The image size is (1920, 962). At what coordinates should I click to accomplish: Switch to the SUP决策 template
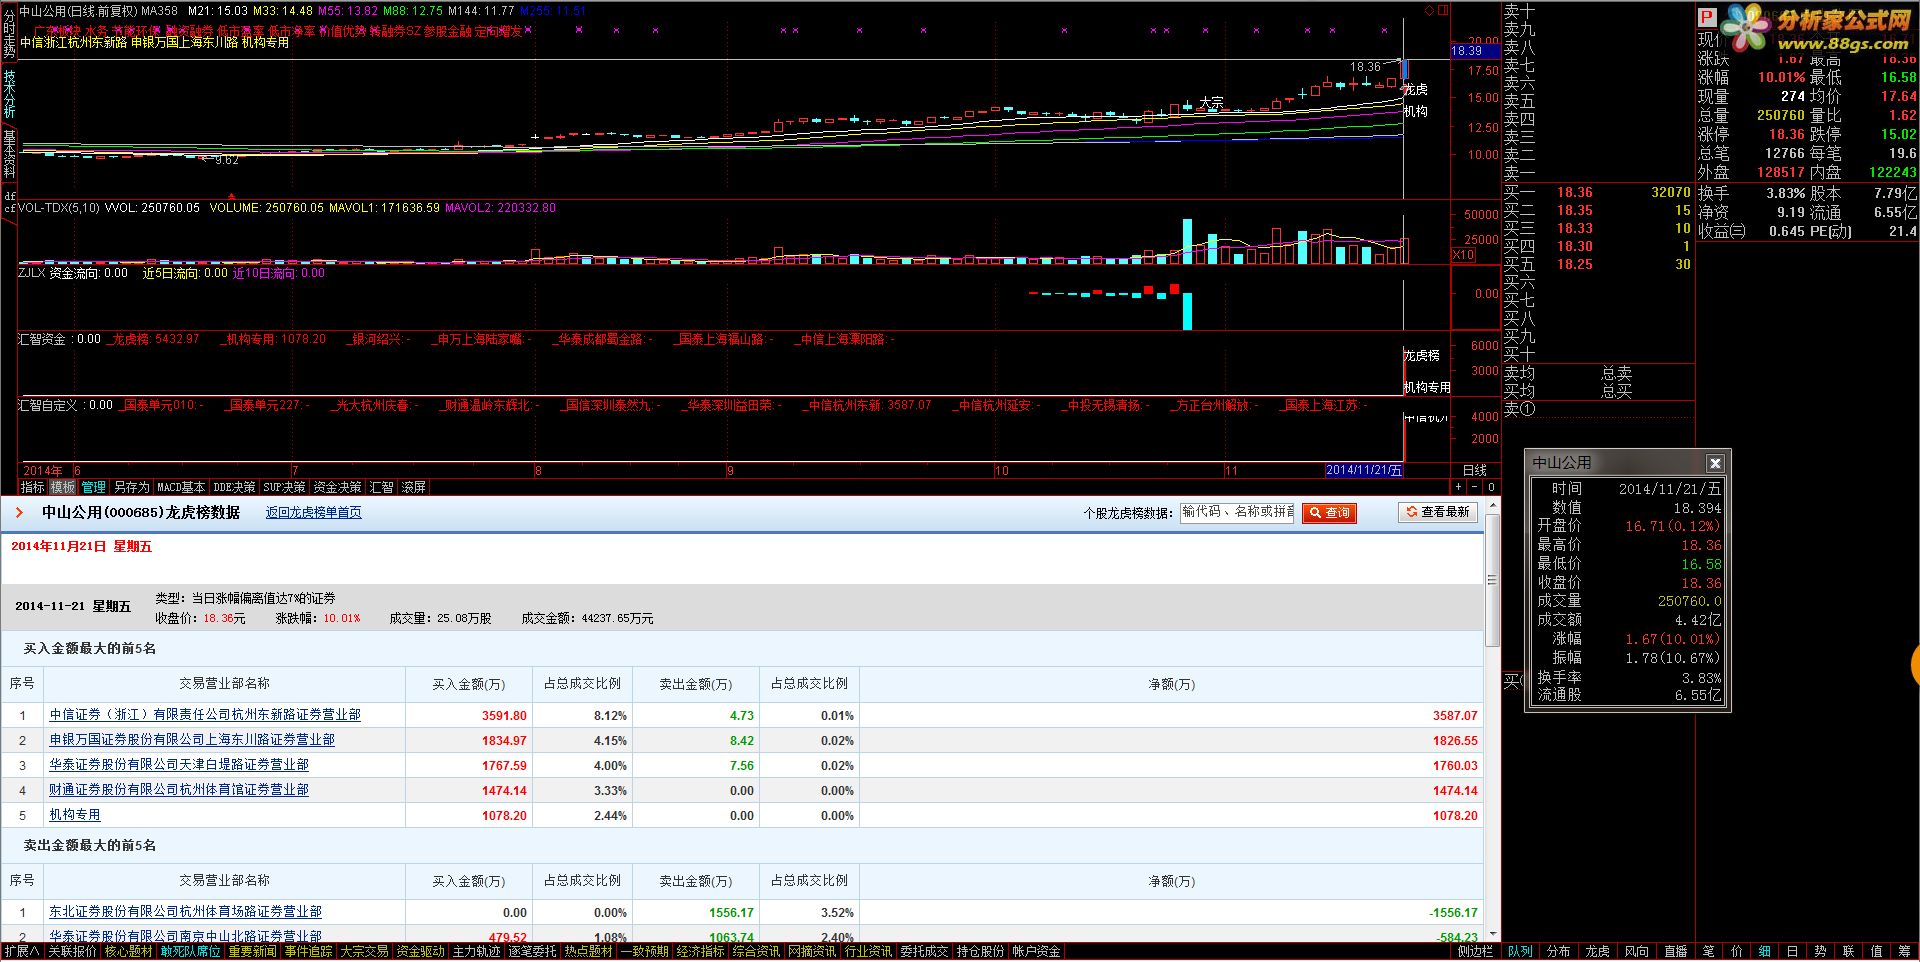284,487
